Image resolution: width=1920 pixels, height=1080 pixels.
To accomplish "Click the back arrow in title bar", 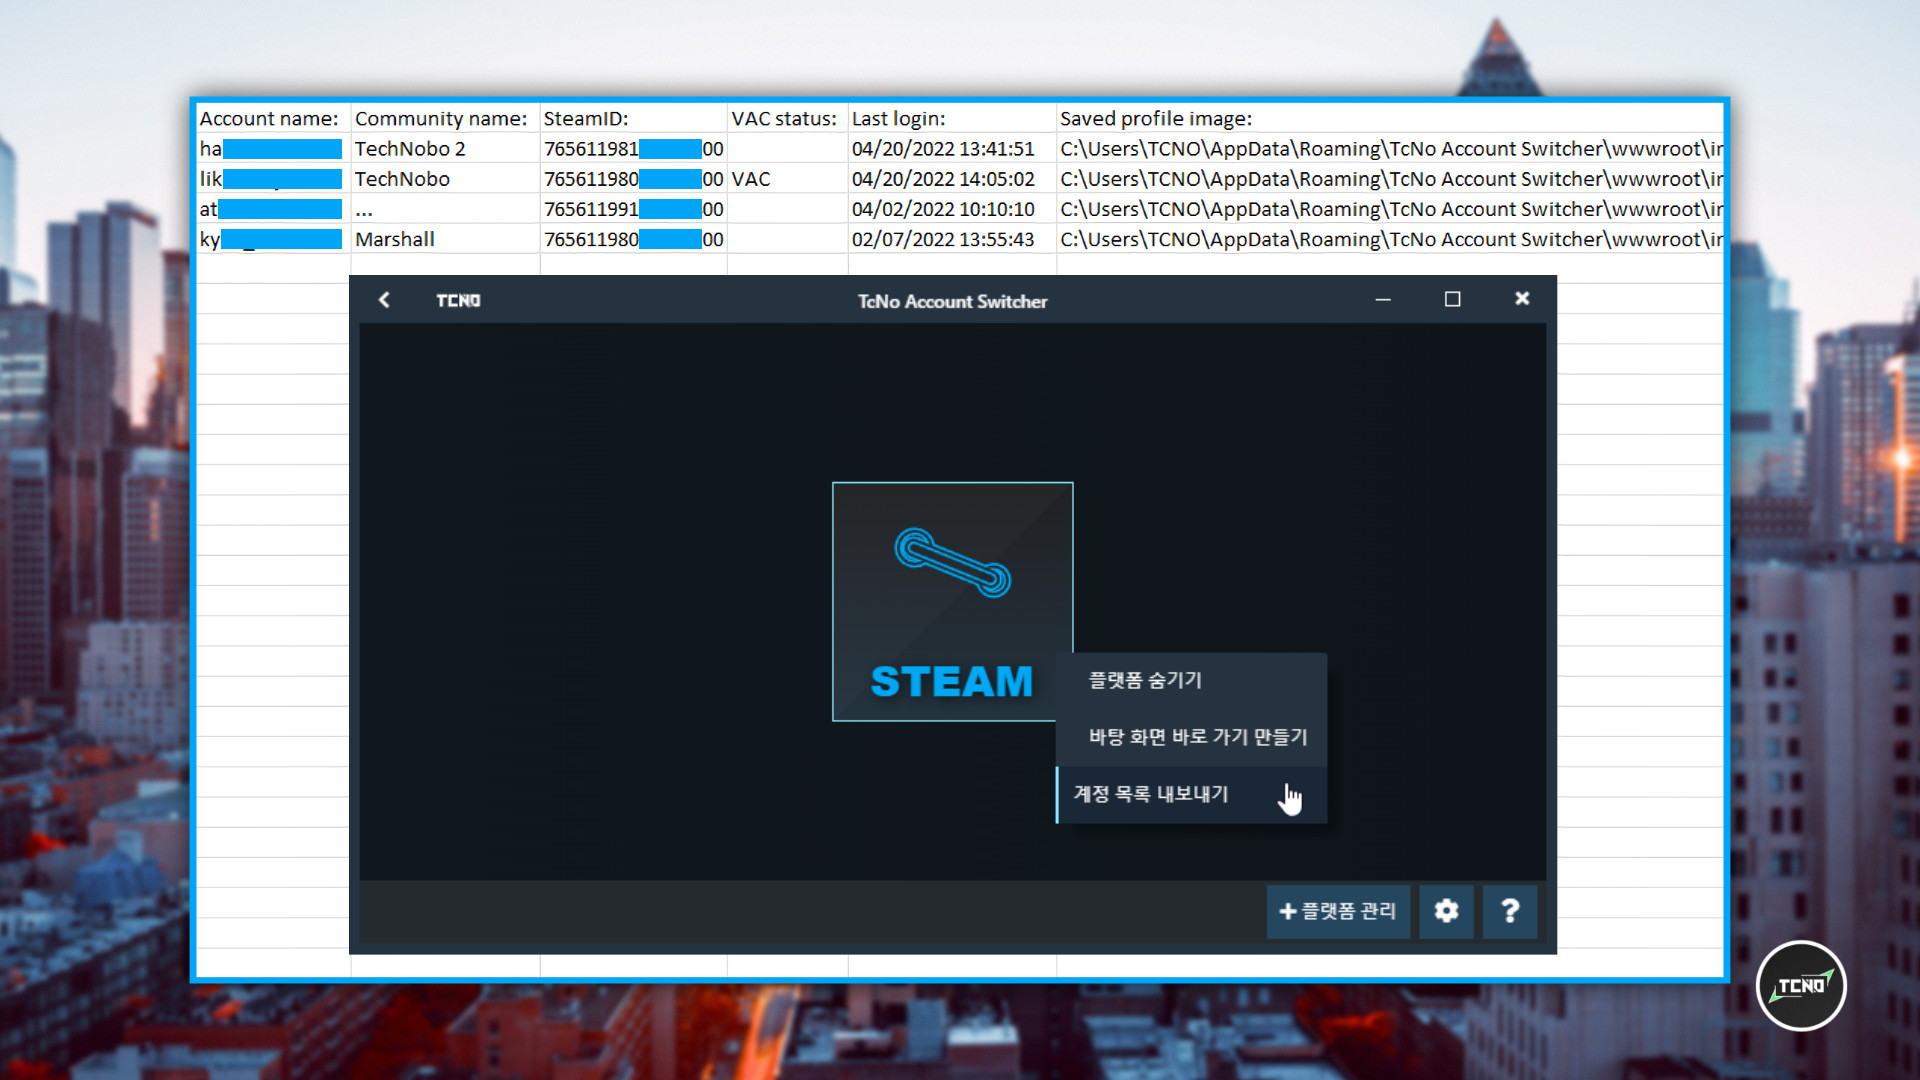I will (384, 300).
